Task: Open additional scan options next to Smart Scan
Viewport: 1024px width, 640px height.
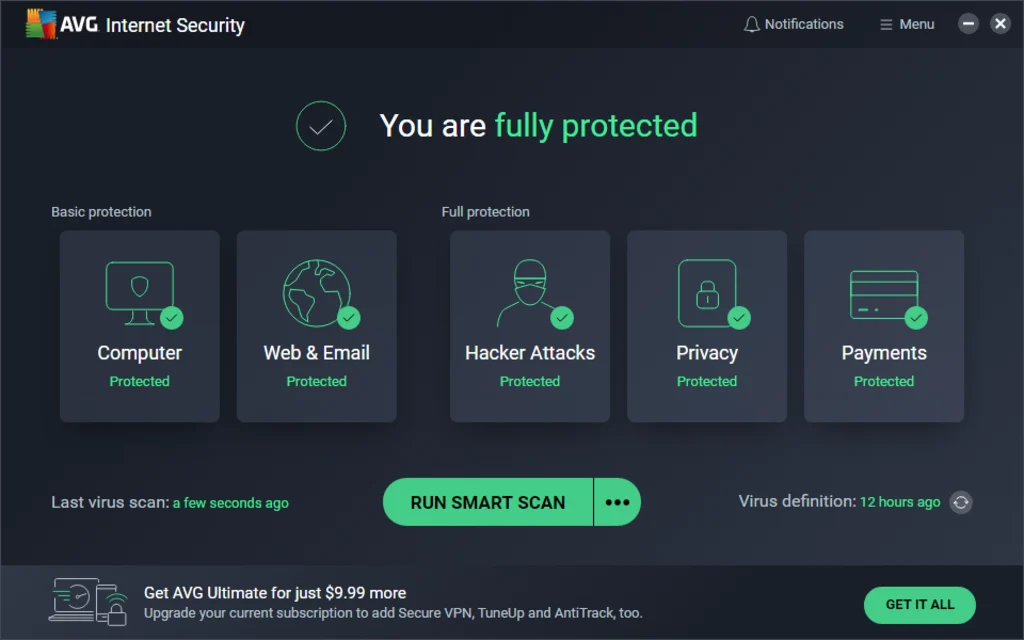Action: click(x=617, y=502)
